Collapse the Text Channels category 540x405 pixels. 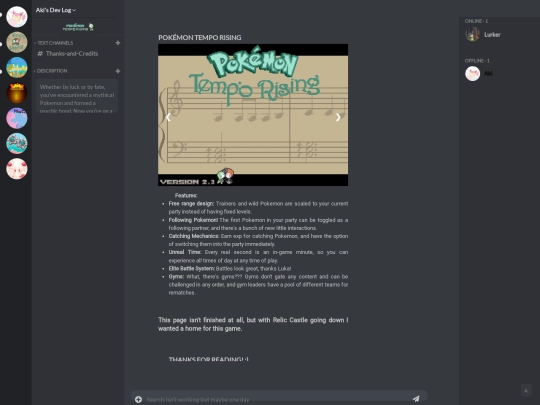click(54, 43)
